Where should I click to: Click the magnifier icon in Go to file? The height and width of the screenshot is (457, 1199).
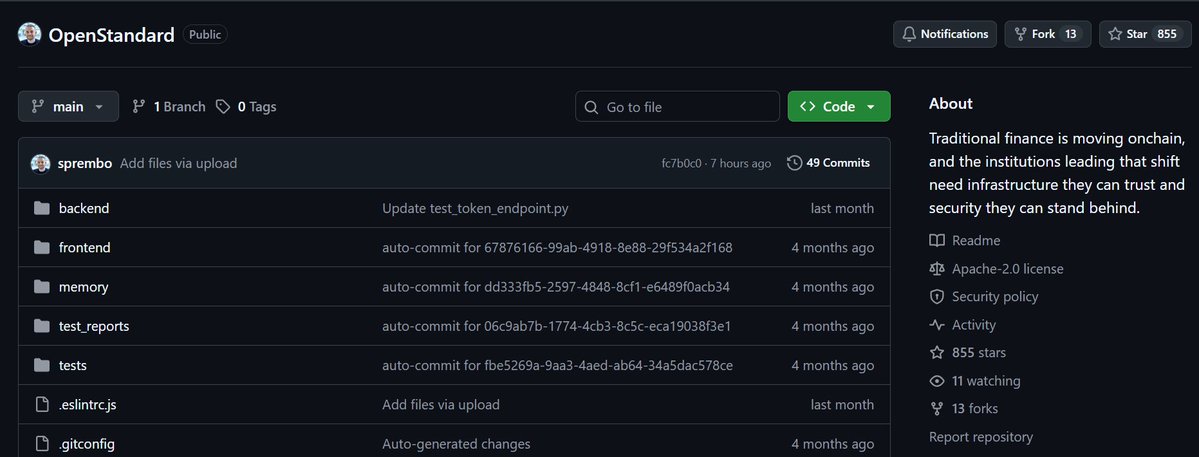(x=591, y=107)
